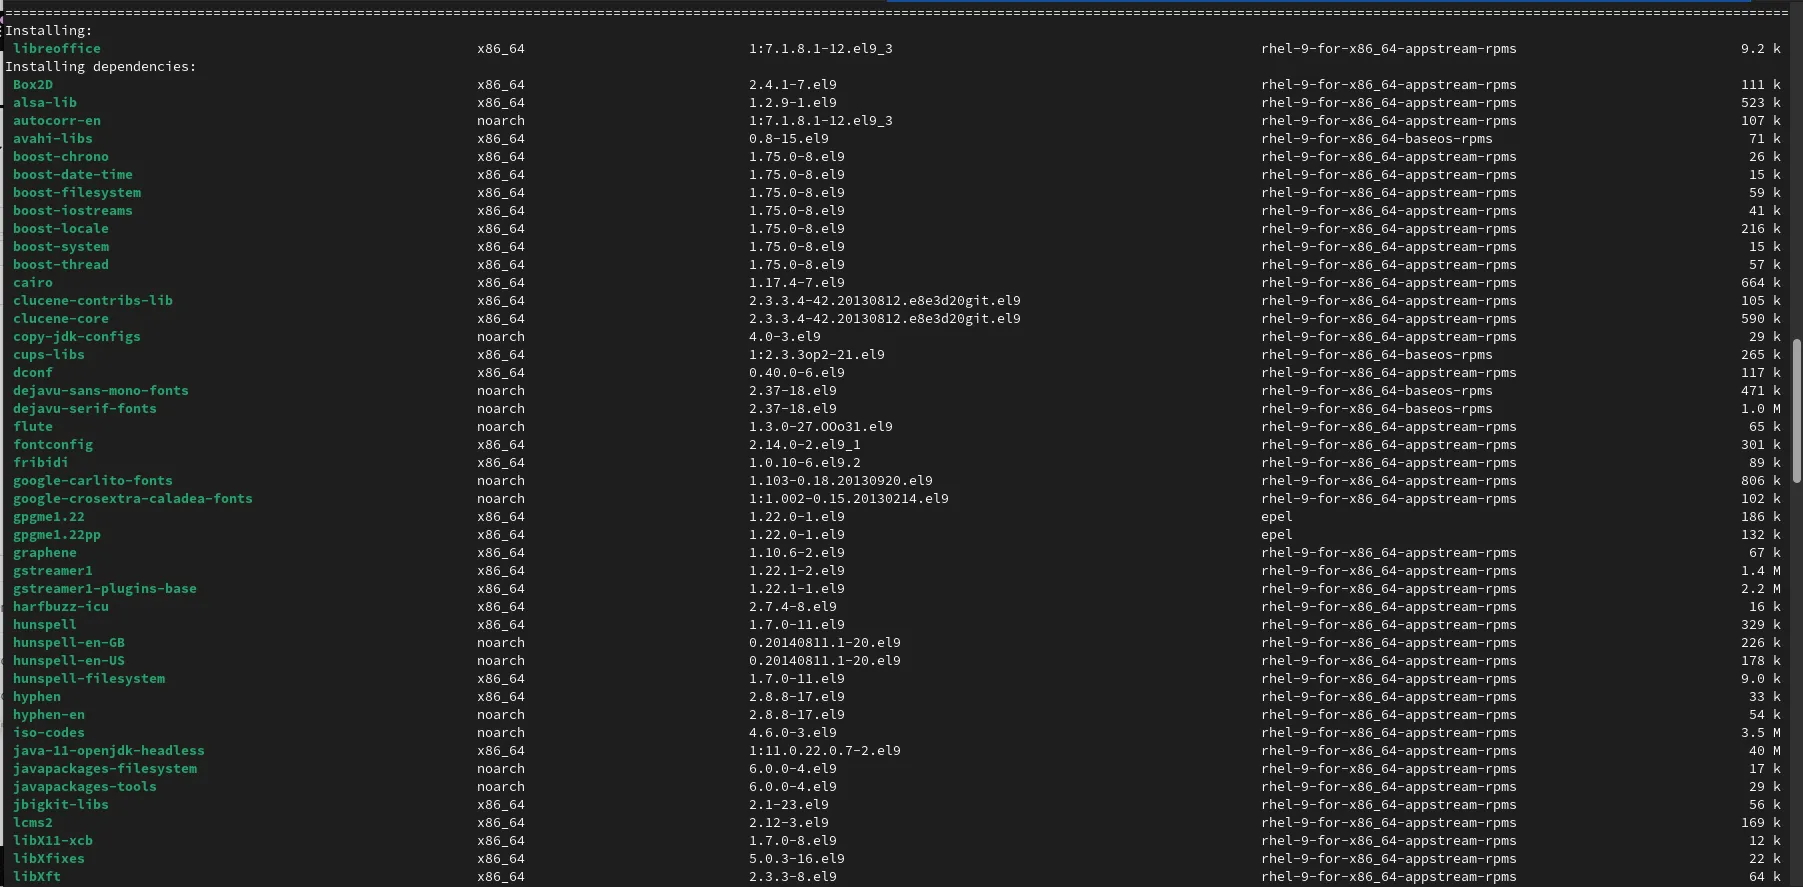The width and height of the screenshot is (1803, 887).
Task: Select gstreamer1 package name
Action: (53, 570)
